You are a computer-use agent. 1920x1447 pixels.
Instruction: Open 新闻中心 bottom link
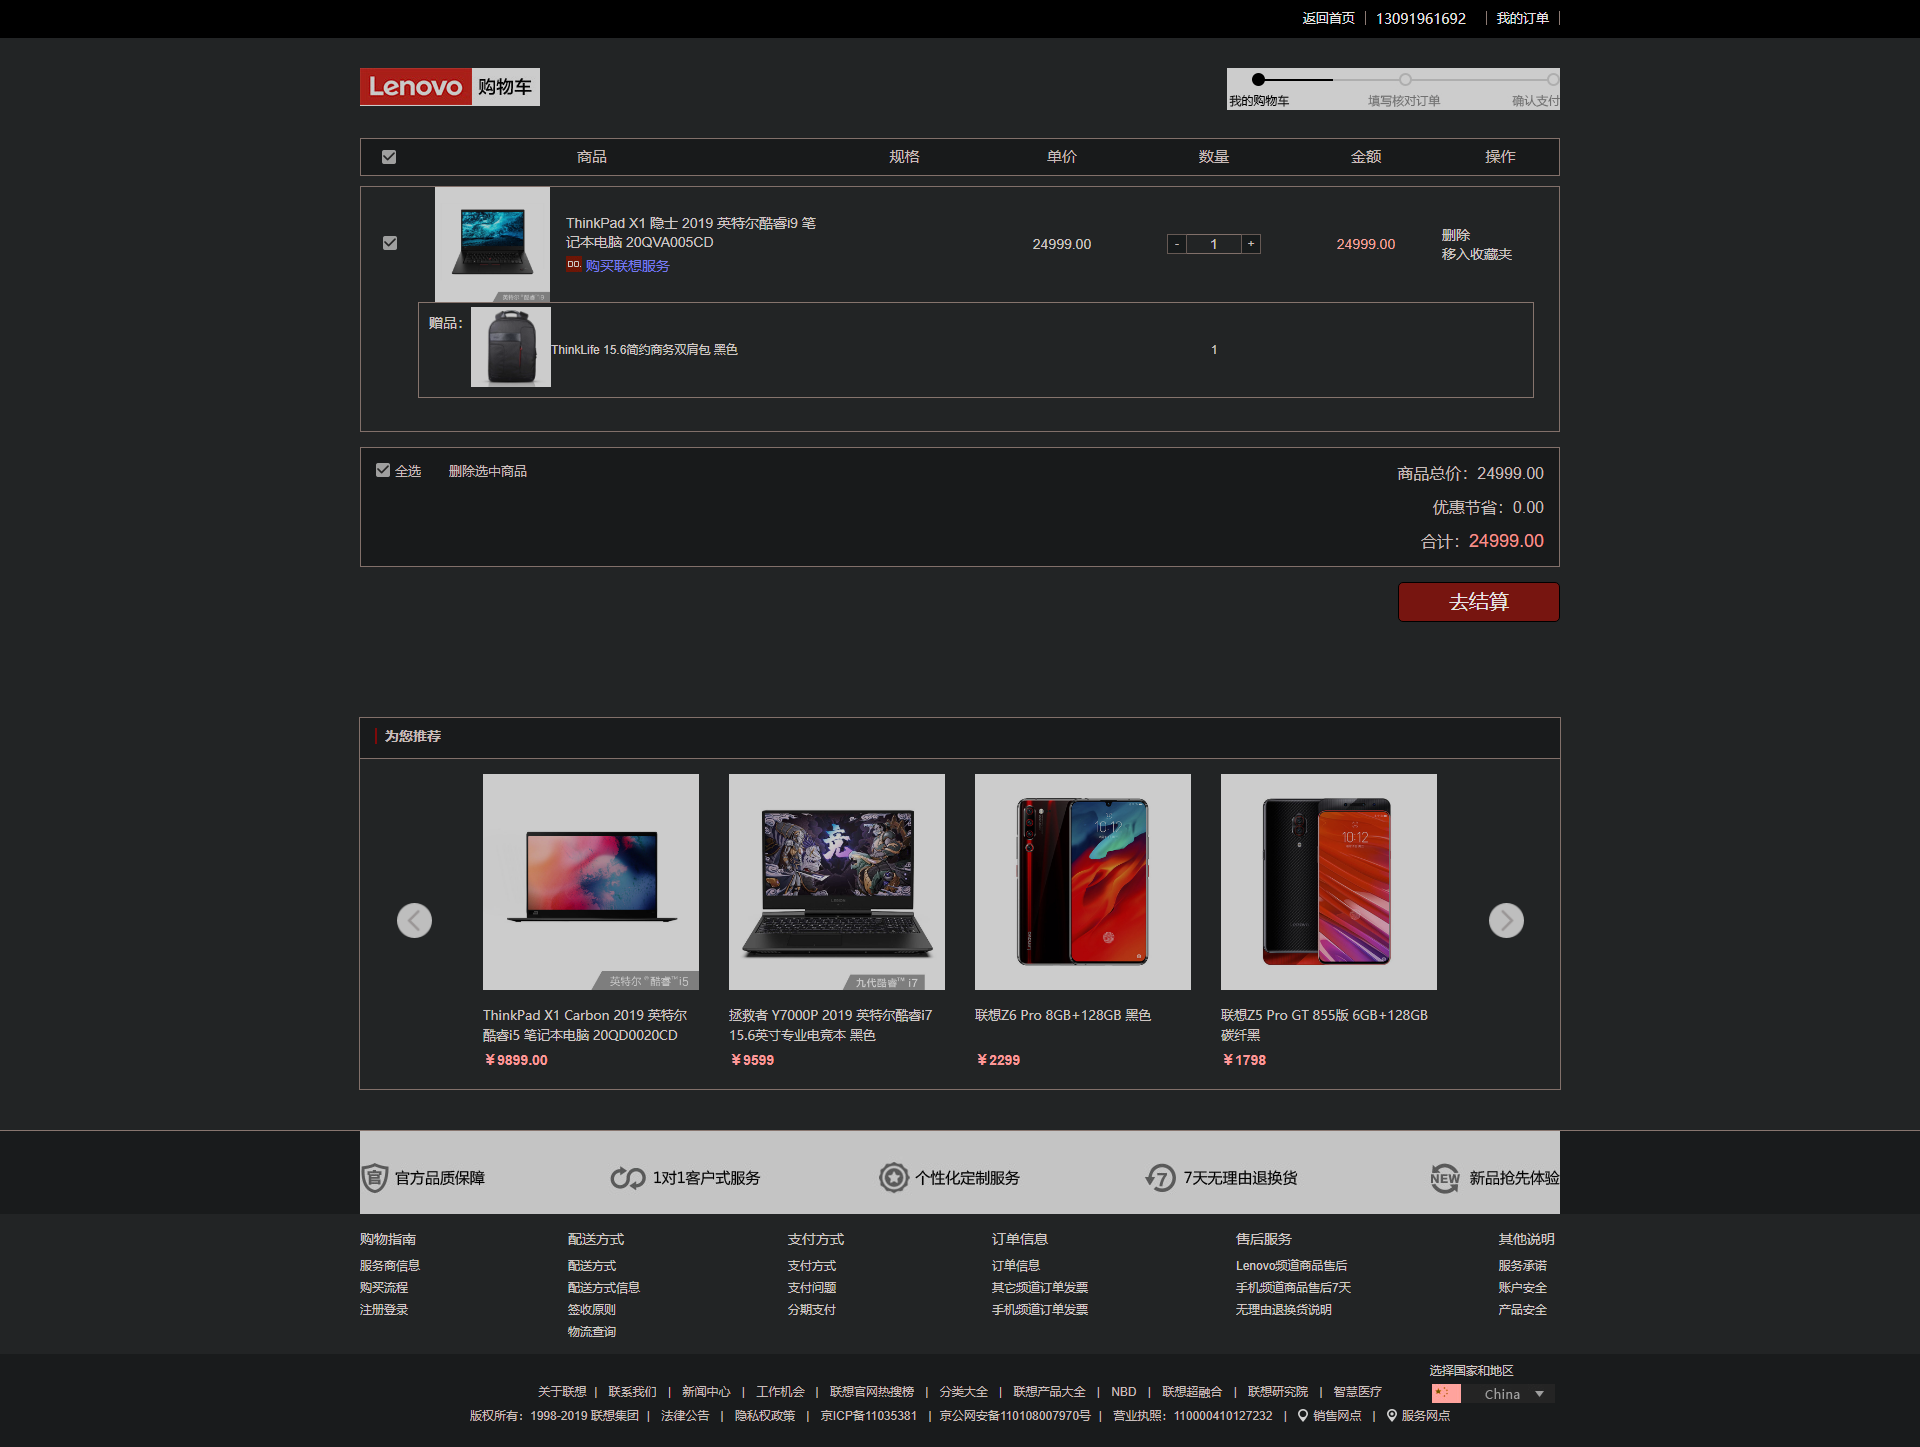(706, 1392)
